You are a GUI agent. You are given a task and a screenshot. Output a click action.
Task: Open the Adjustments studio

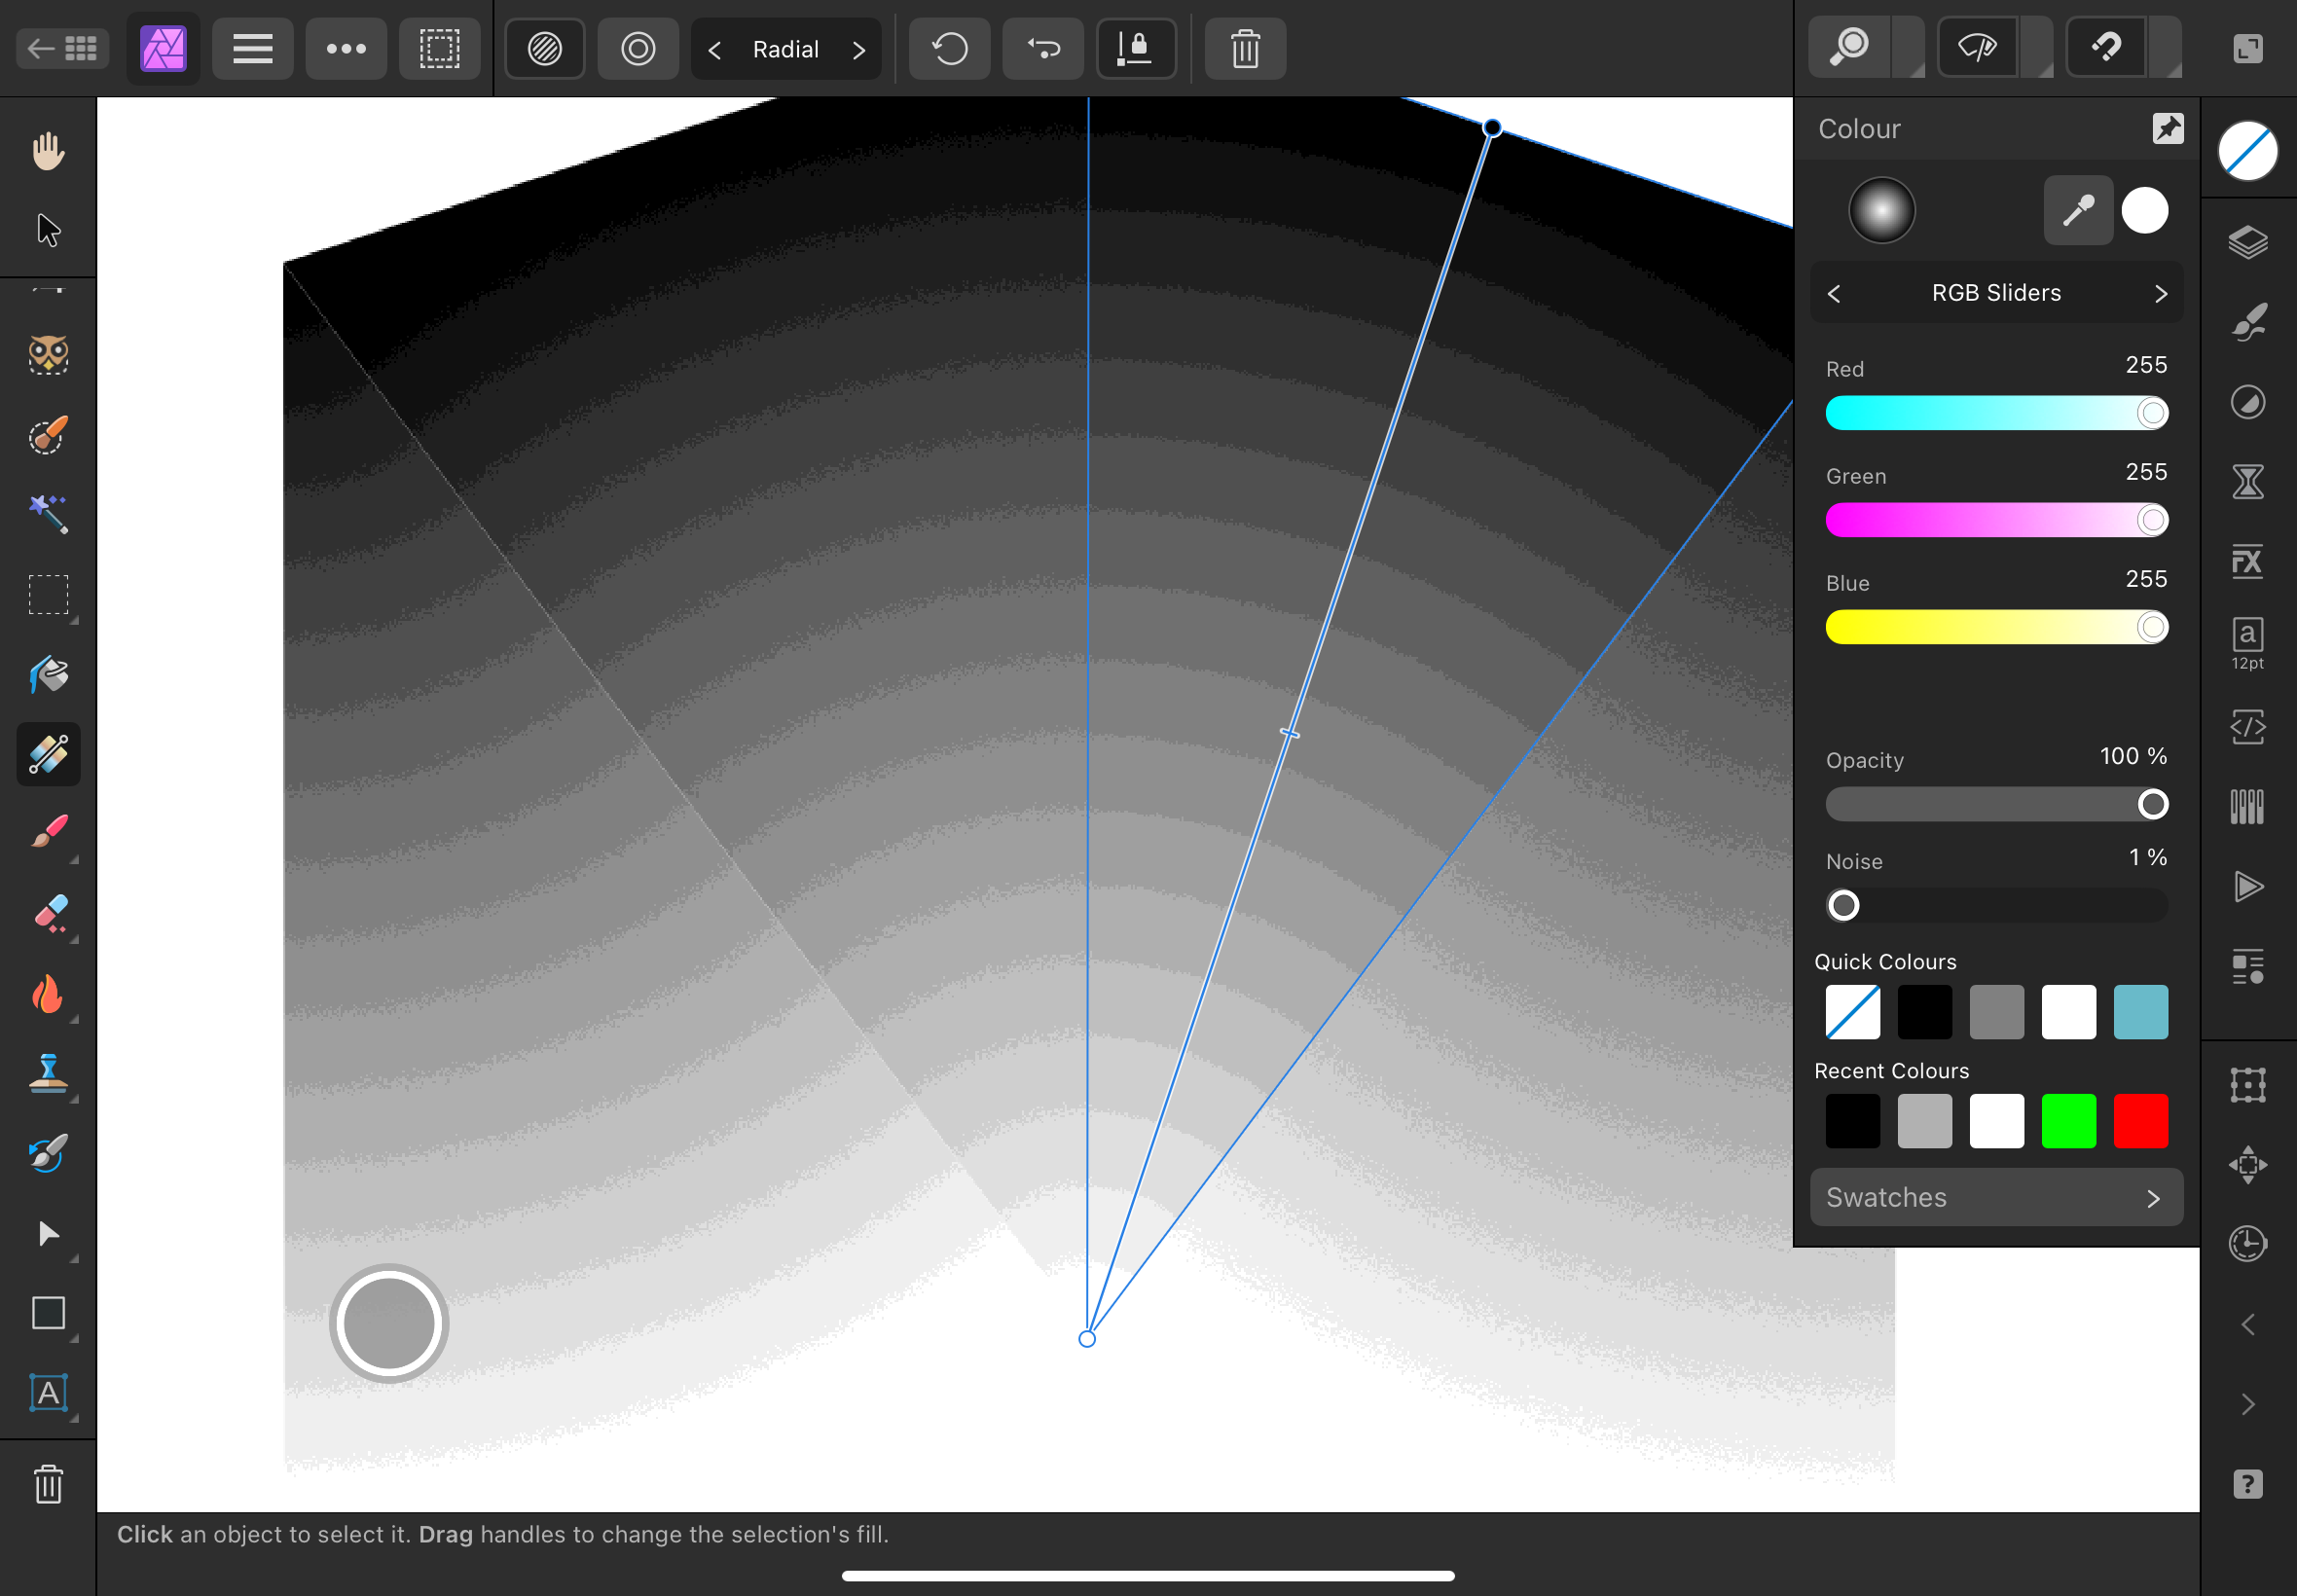tap(2247, 403)
